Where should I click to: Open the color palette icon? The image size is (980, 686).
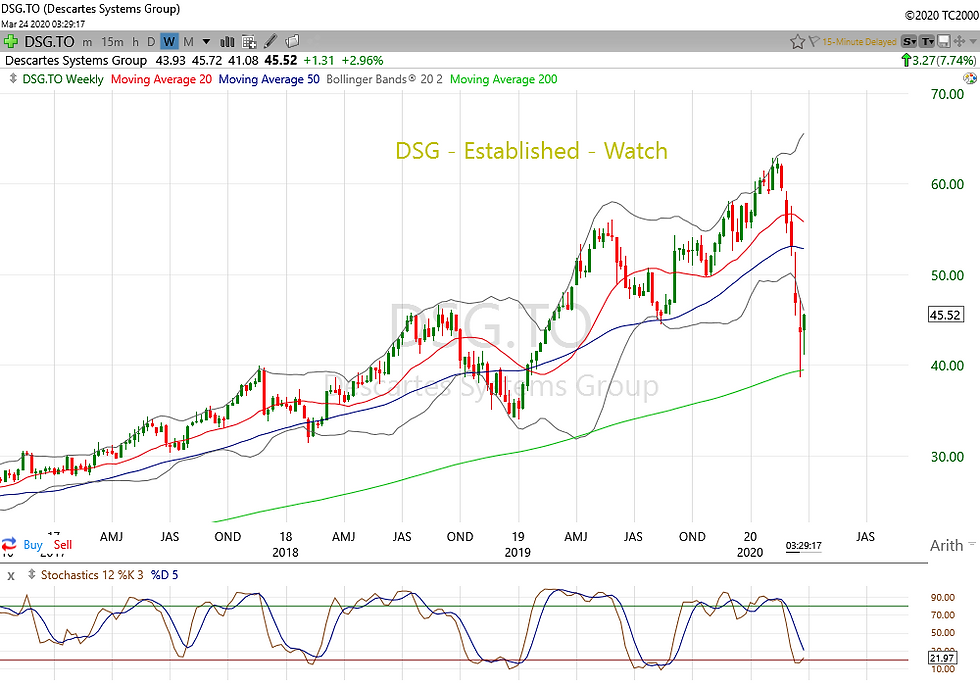point(970,78)
